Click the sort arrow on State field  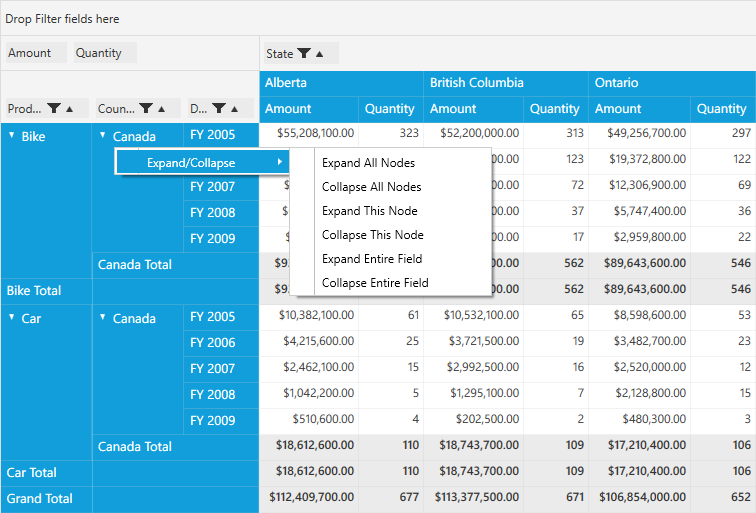(x=319, y=54)
